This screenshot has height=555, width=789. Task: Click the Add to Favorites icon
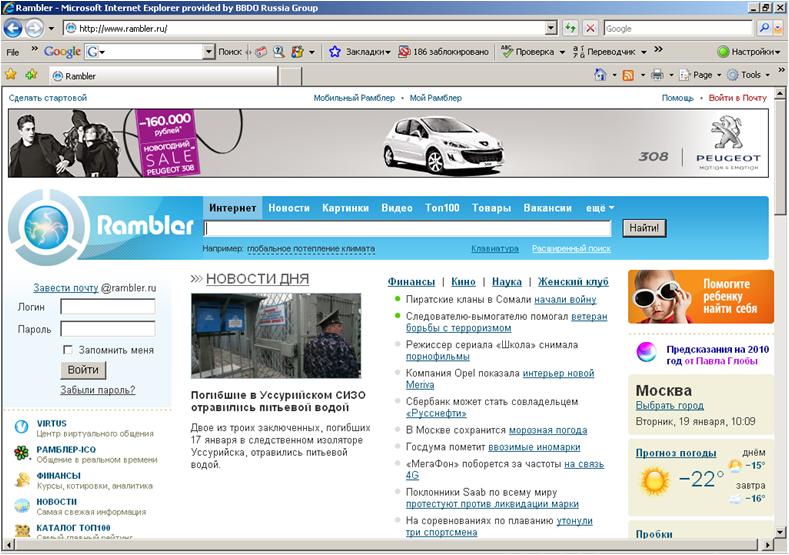click(31, 75)
